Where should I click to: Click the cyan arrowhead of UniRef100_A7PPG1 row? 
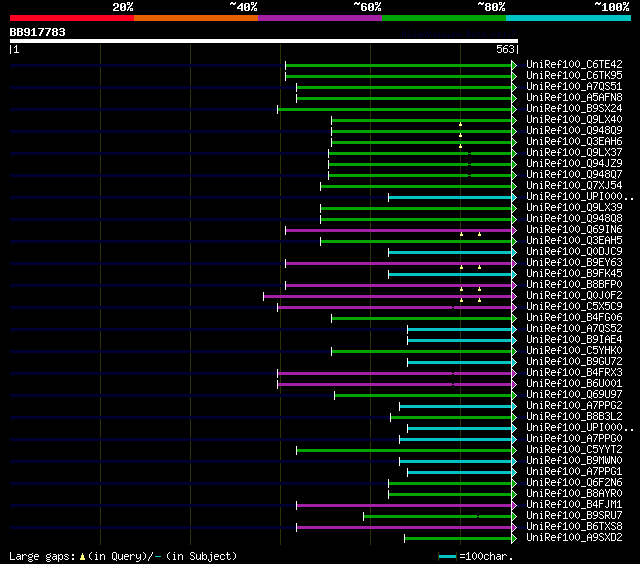point(514,473)
